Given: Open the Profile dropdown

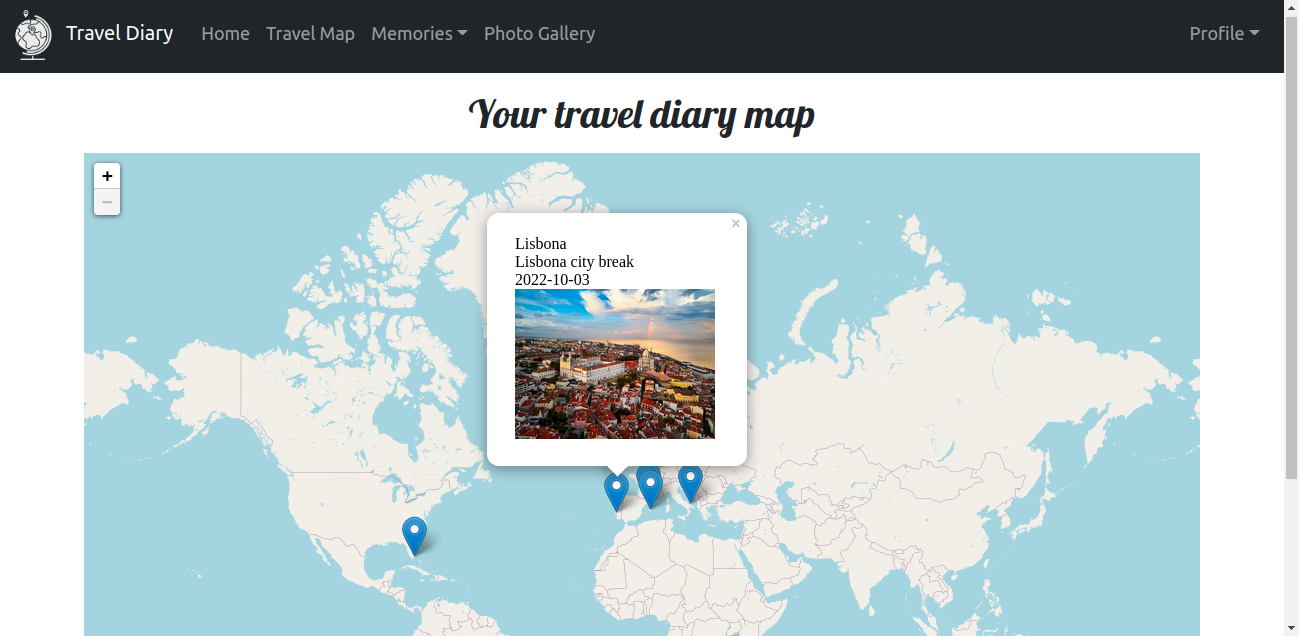Looking at the screenshot, I should (1223, 33).
